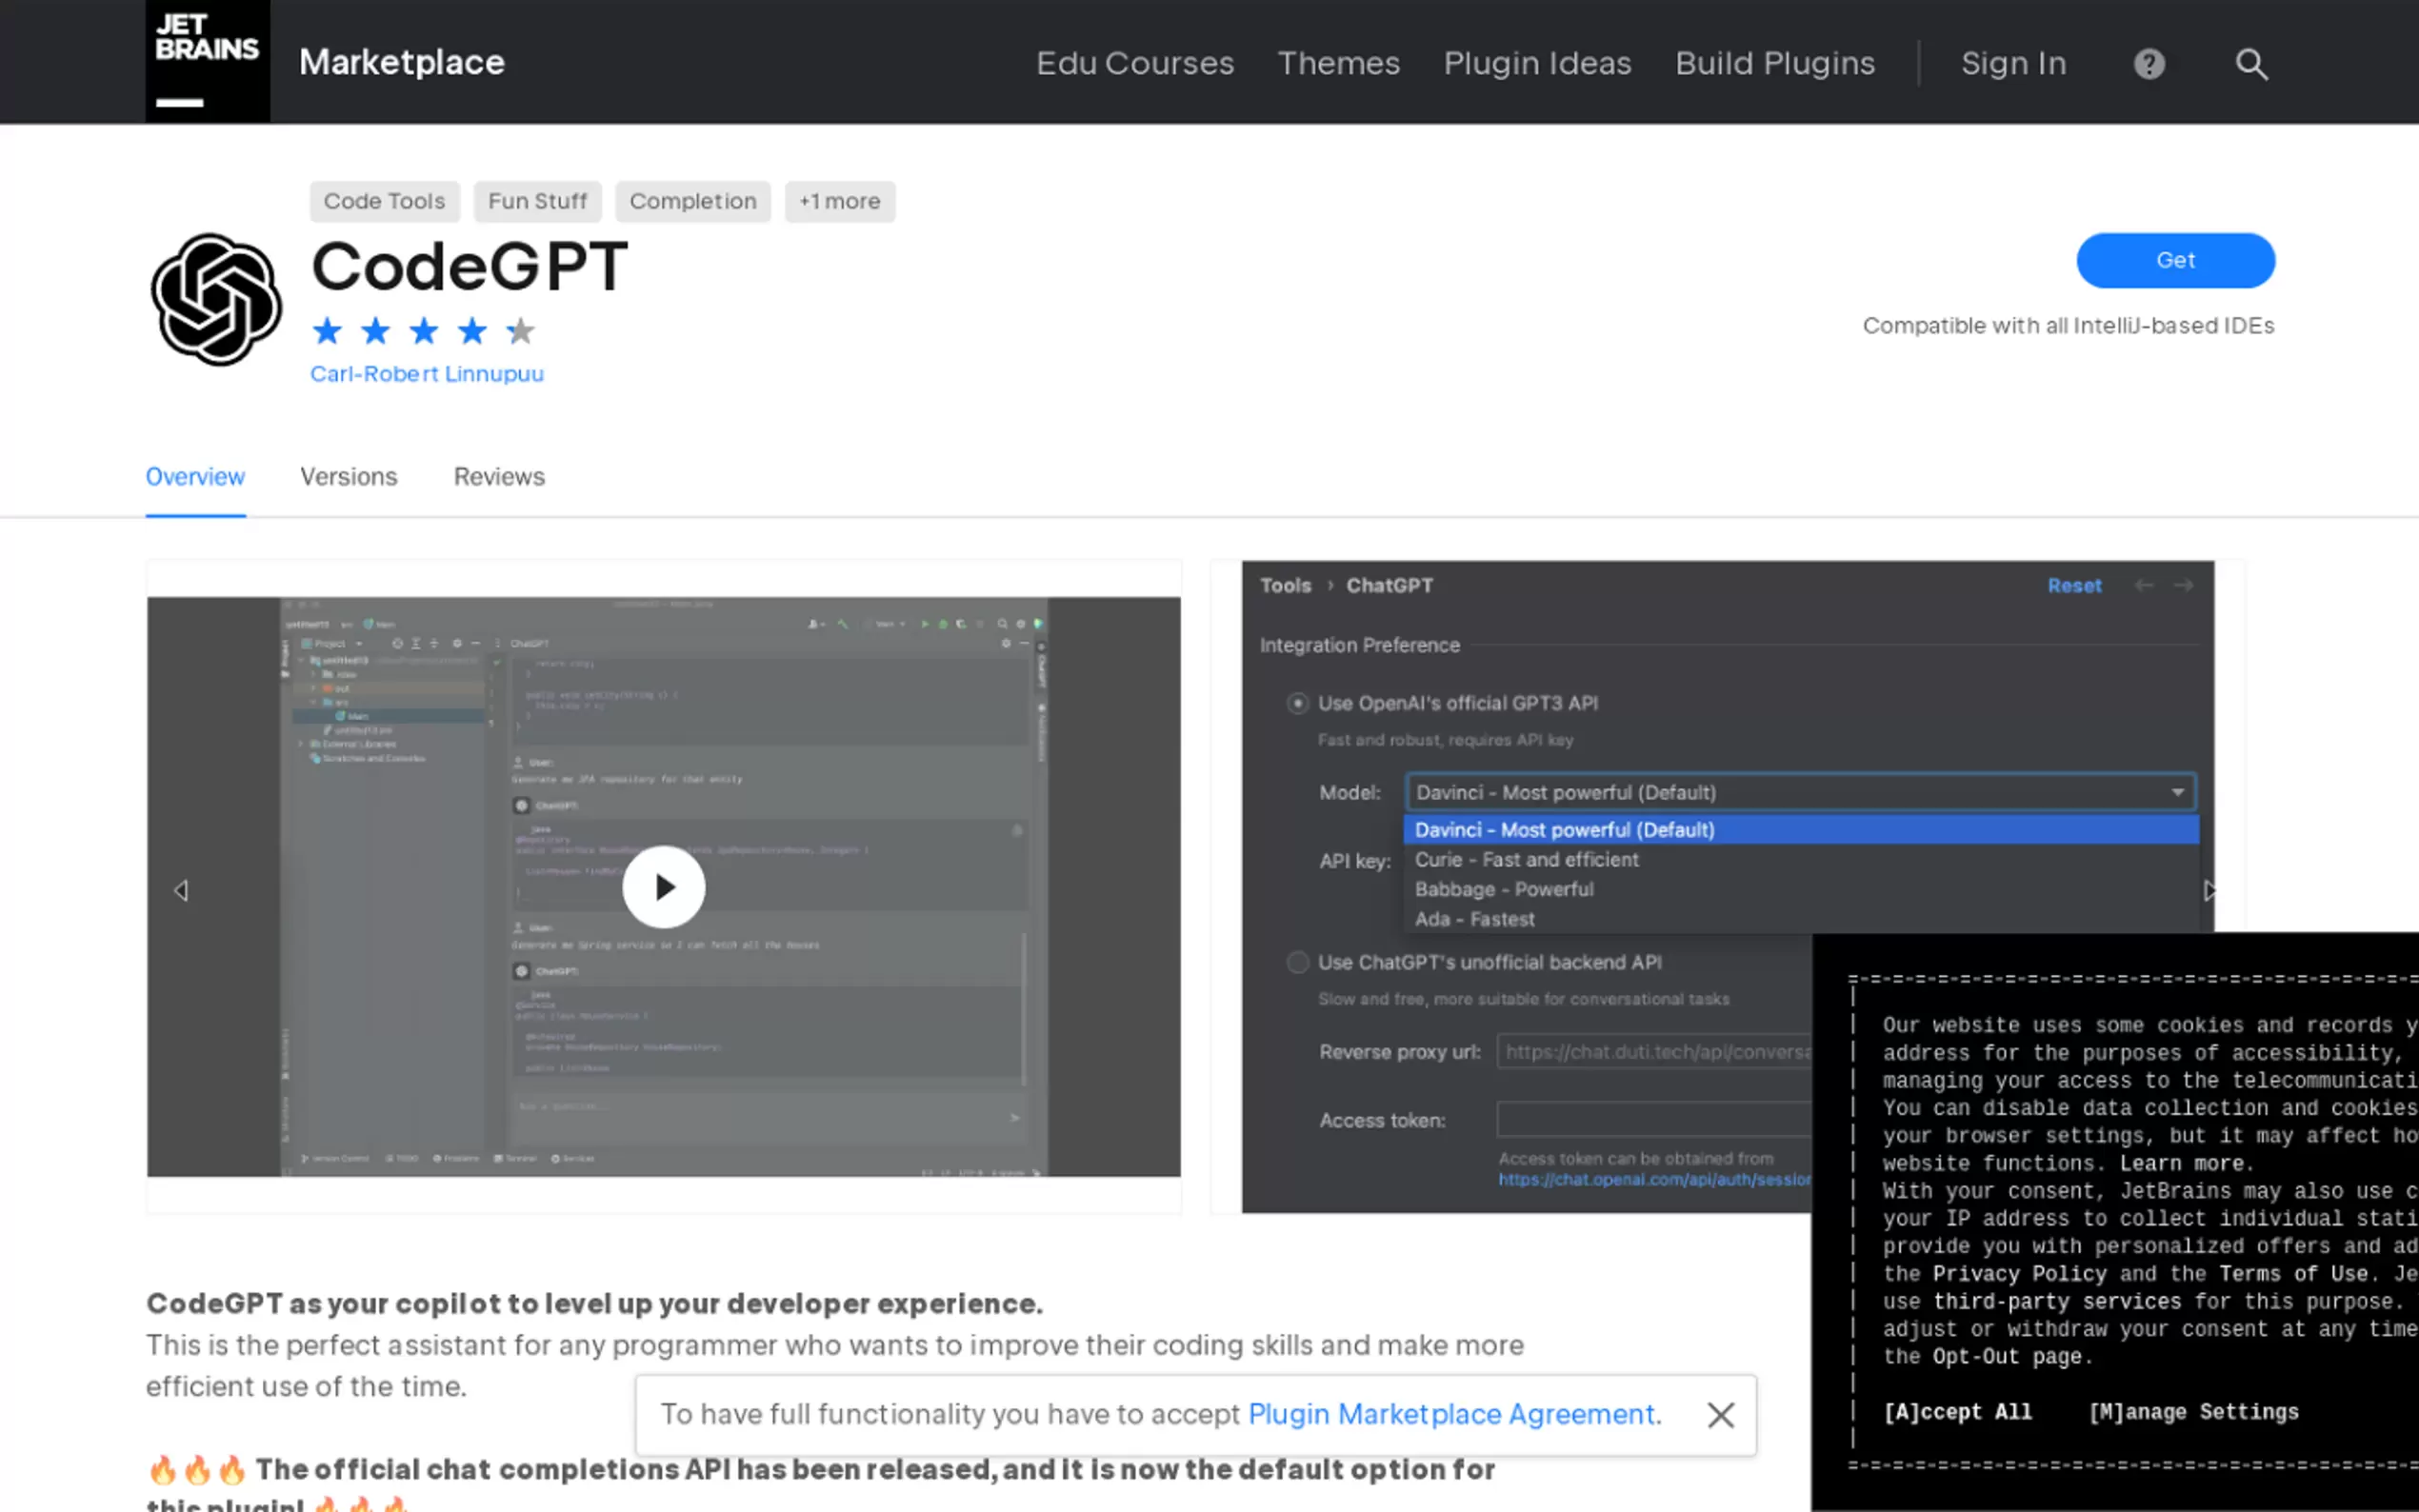The height and width of the screenshot is (1512, 2419).
Task: Open third-party services in cookie notice
Action: point(2057,1302)
